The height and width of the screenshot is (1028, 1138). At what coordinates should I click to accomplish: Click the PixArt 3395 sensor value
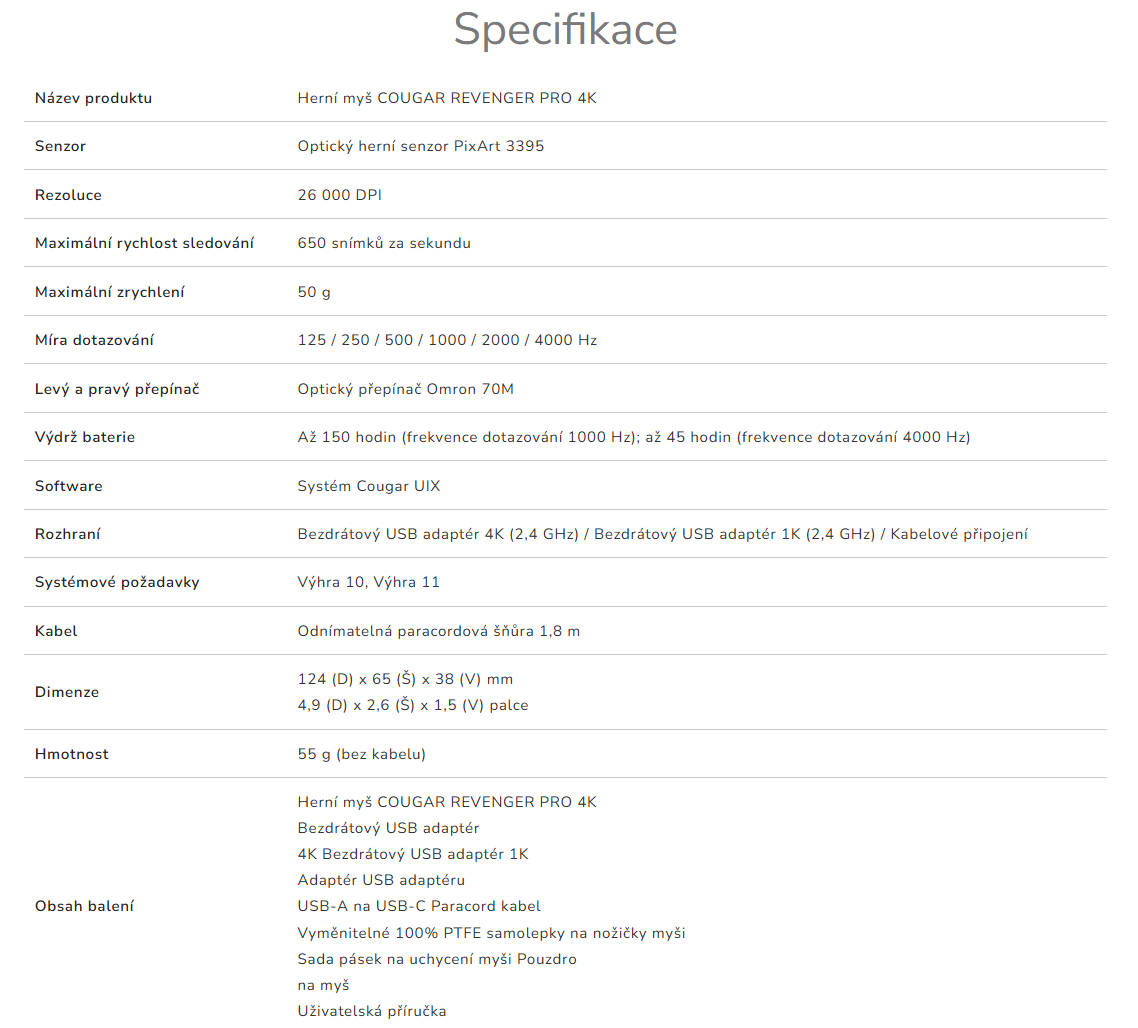pyautogui.click(x=420, y=146)
